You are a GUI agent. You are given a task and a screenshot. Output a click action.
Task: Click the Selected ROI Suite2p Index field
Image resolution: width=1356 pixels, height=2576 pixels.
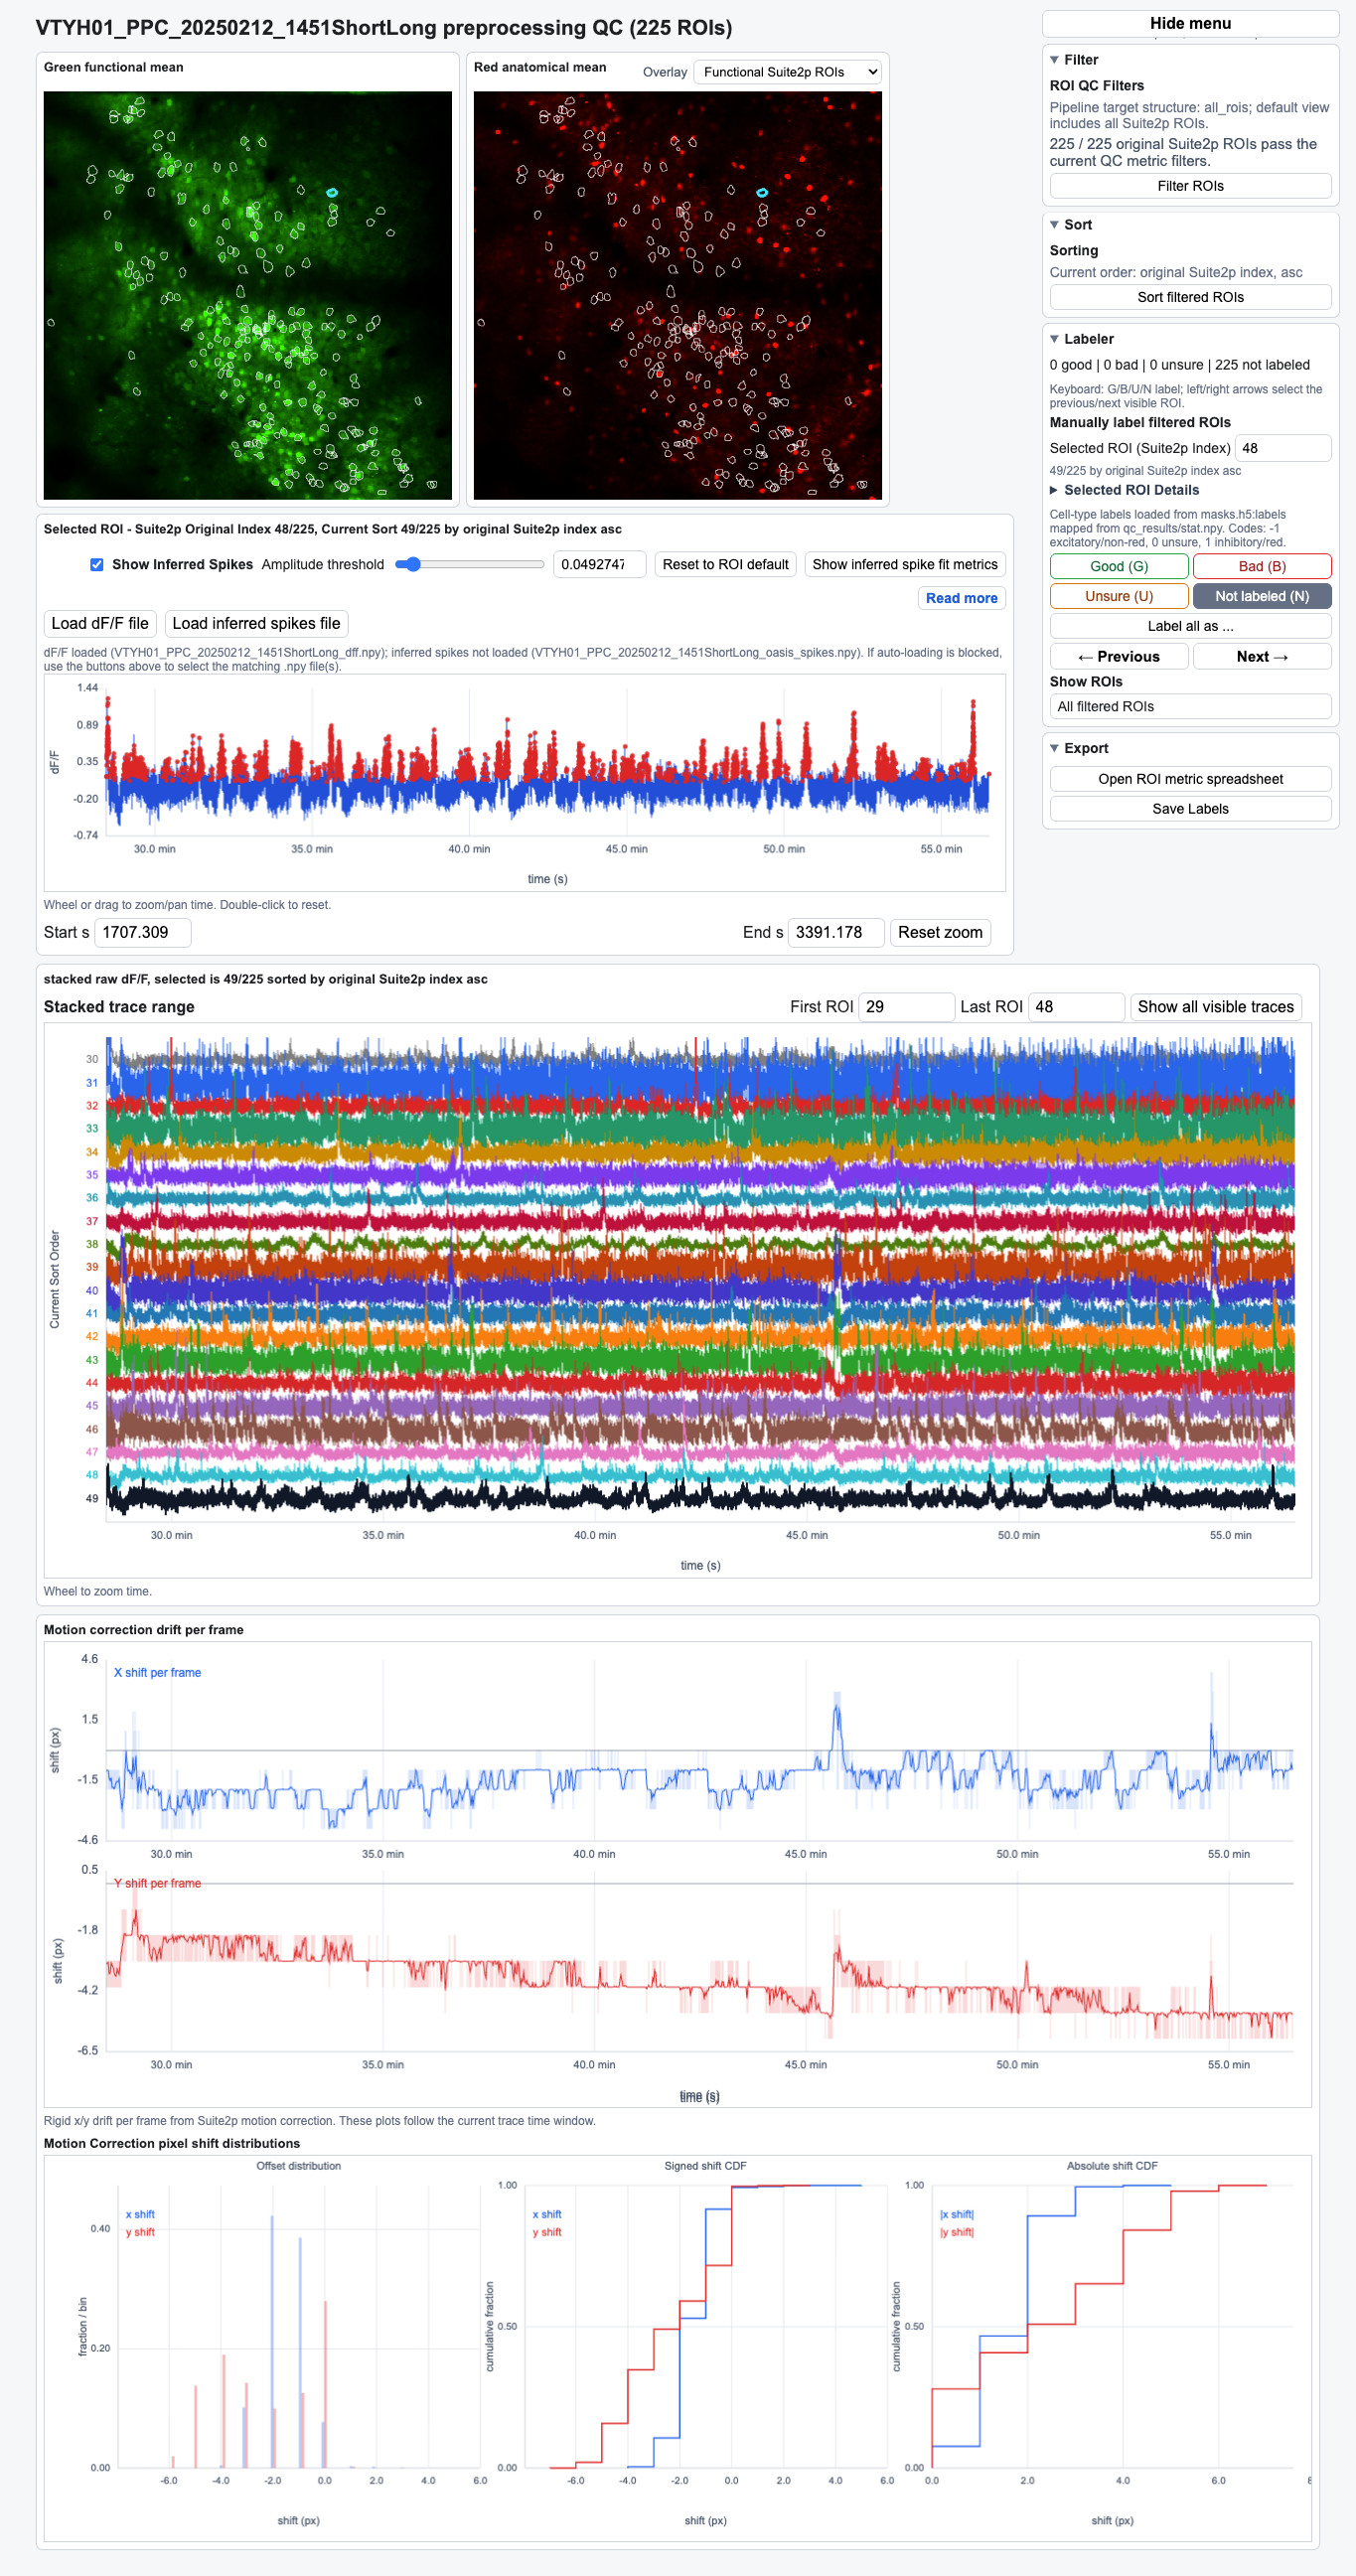tap(1283, 448)
